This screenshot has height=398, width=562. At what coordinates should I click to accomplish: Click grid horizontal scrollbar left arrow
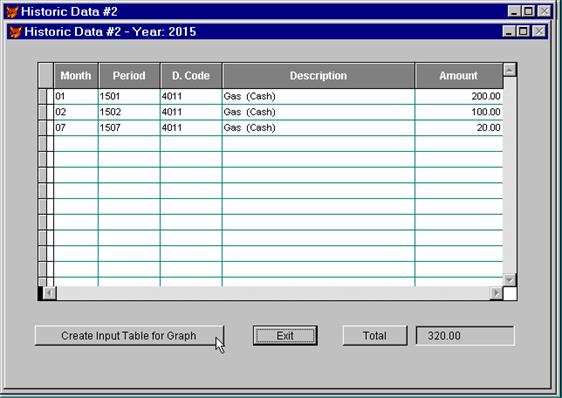[49, 293]
